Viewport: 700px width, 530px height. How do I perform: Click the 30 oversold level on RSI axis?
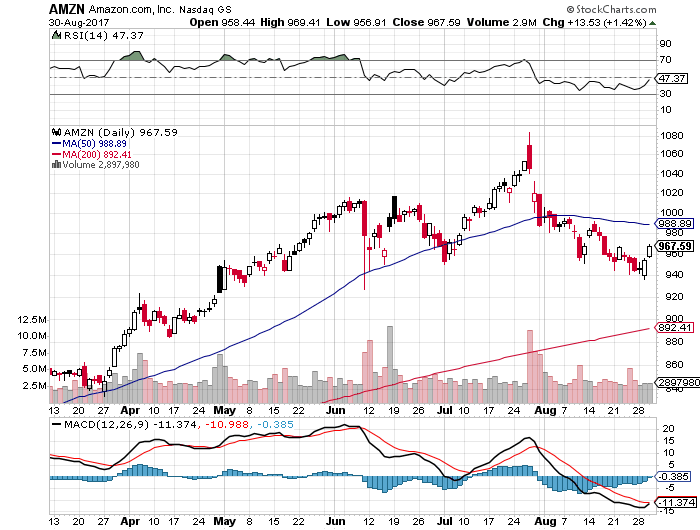[x=665, y=94]
